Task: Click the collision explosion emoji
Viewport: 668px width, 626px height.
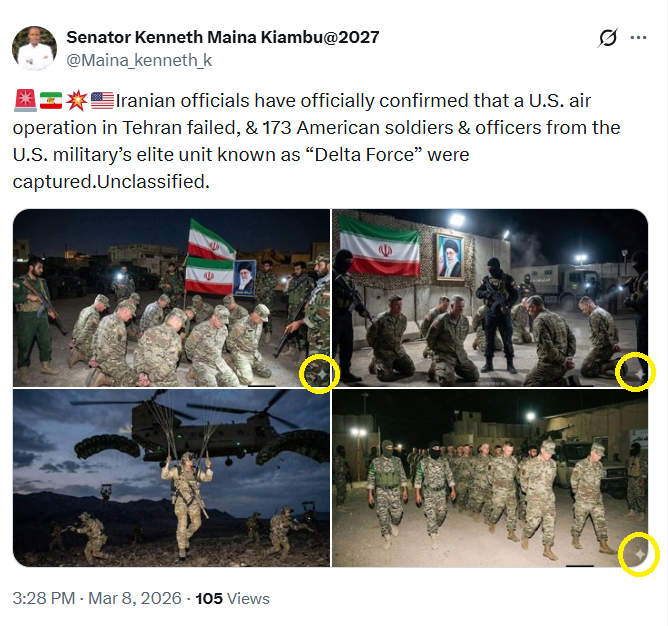Action: tap(76, 100)
